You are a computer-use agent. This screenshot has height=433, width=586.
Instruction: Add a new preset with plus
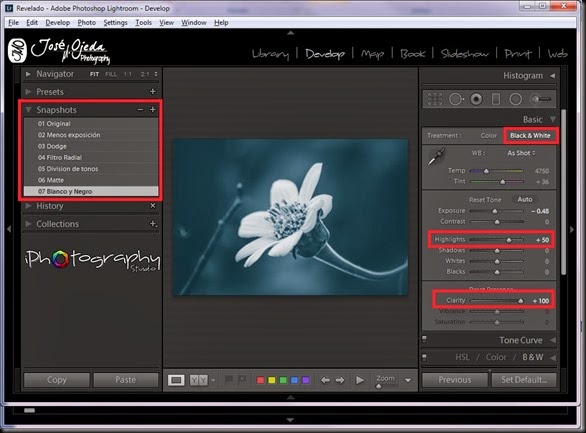[152, 92]
